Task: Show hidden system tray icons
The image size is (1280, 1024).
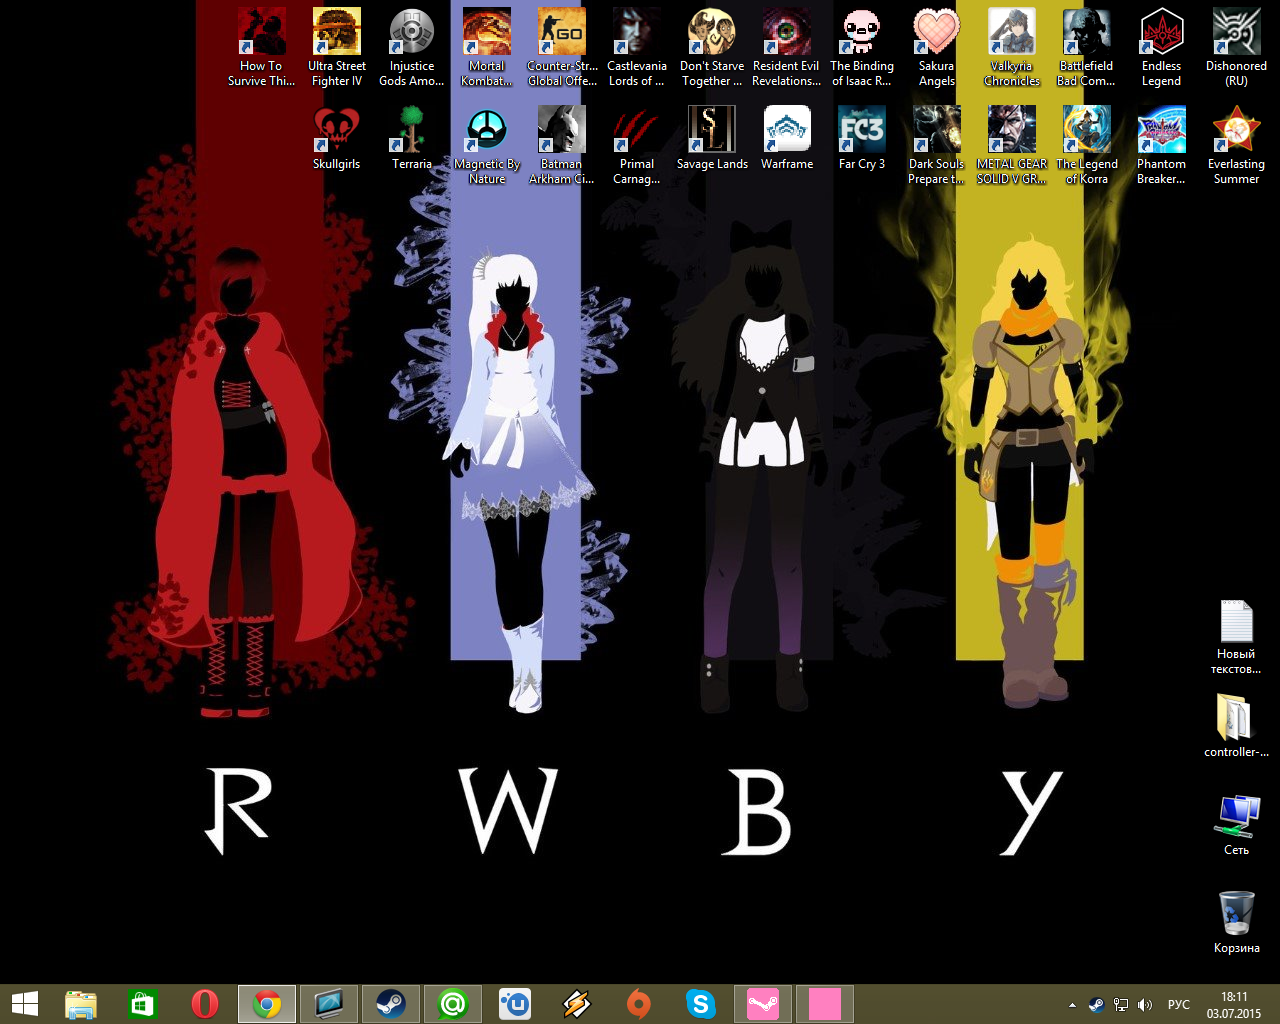Action: coord(1072,1005)
